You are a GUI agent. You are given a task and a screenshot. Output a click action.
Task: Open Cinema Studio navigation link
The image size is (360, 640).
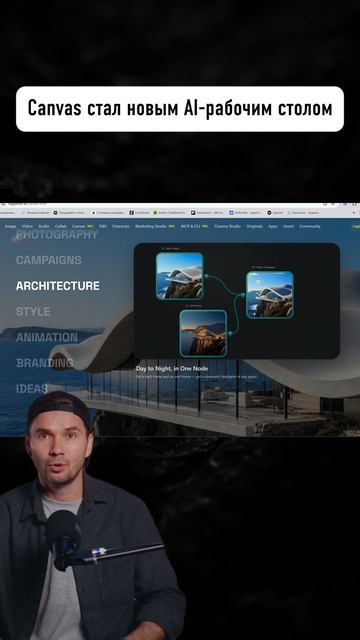pyautogui.click(x=227, y=226)
